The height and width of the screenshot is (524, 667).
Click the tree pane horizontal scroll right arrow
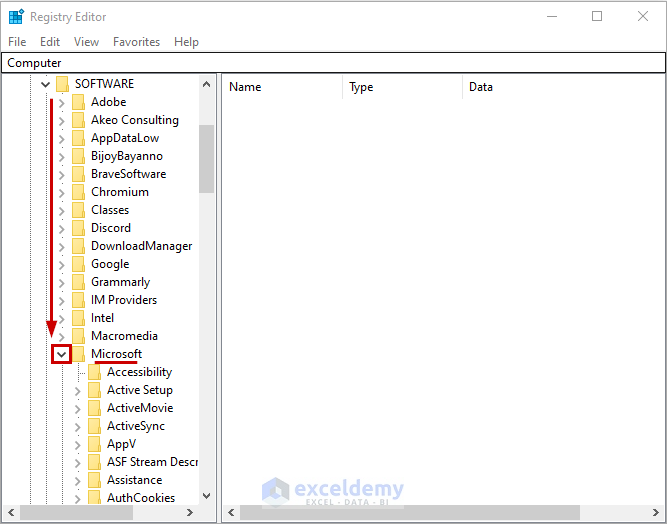[x=190, y=513]
